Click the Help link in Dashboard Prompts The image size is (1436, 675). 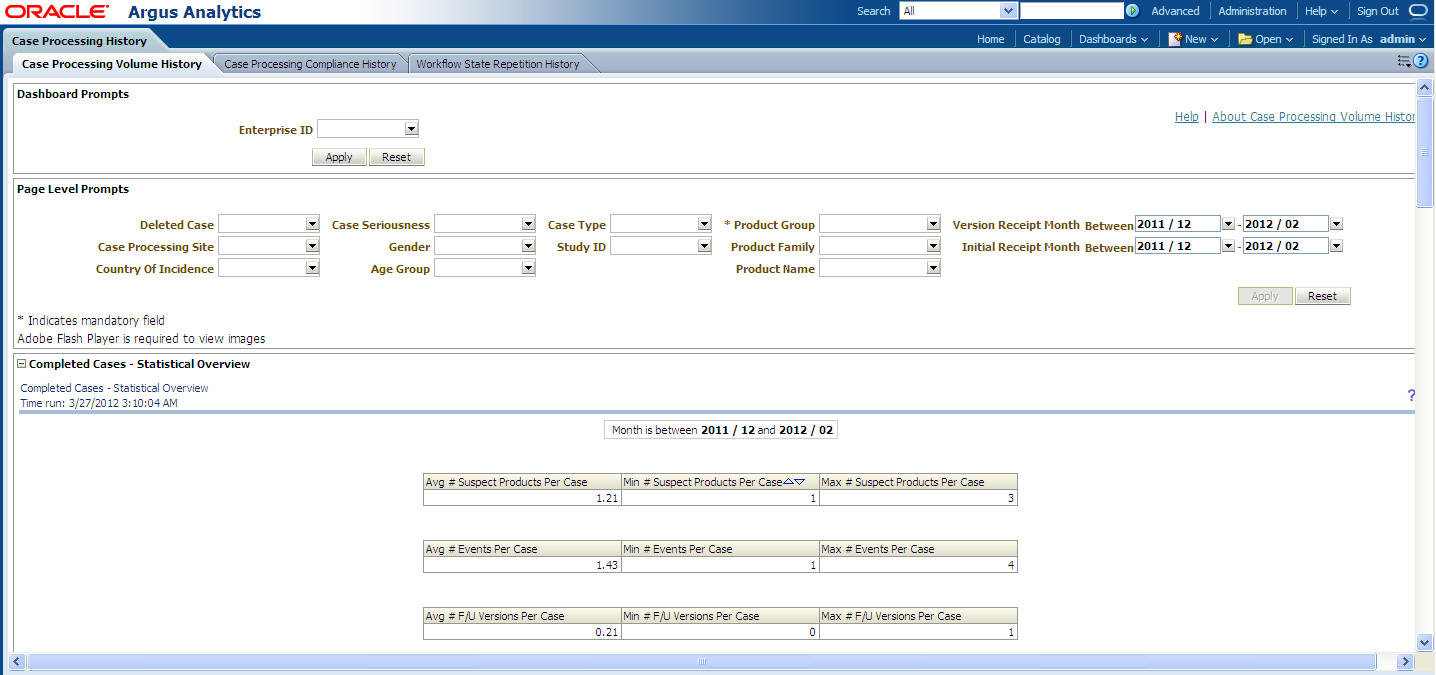1187,117
